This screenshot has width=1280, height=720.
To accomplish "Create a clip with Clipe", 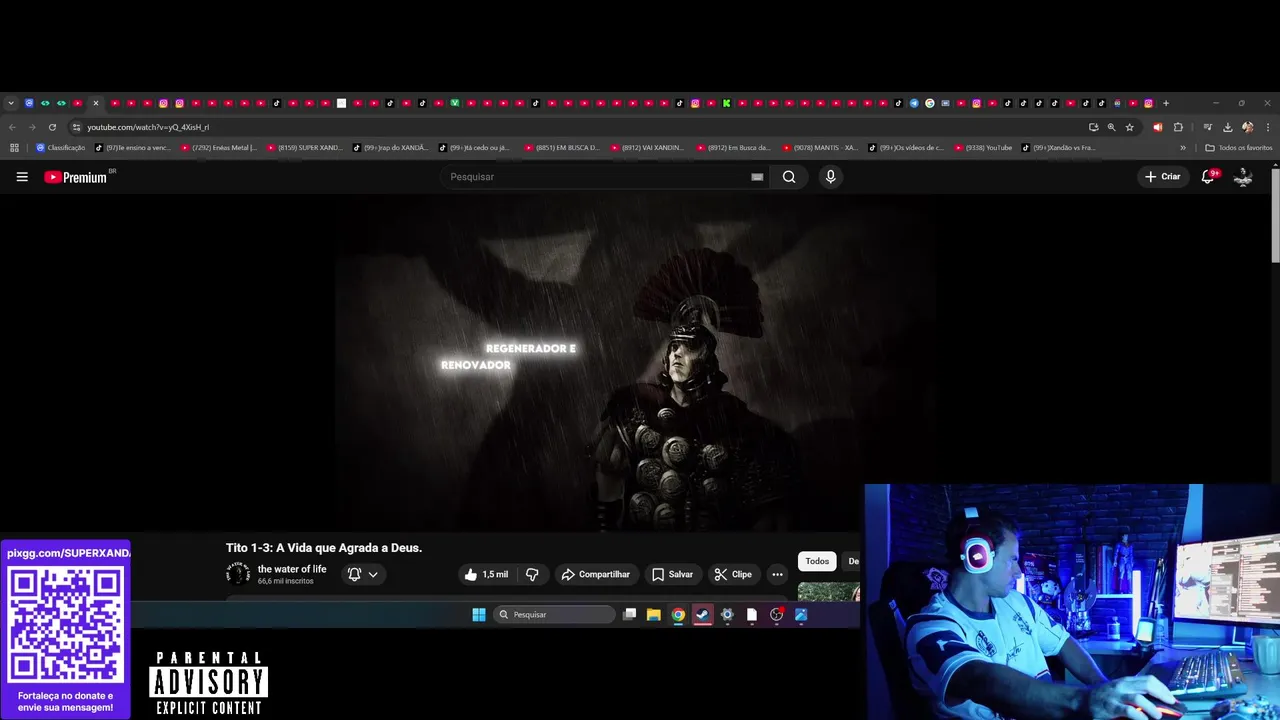I will [x=733, y=574].
